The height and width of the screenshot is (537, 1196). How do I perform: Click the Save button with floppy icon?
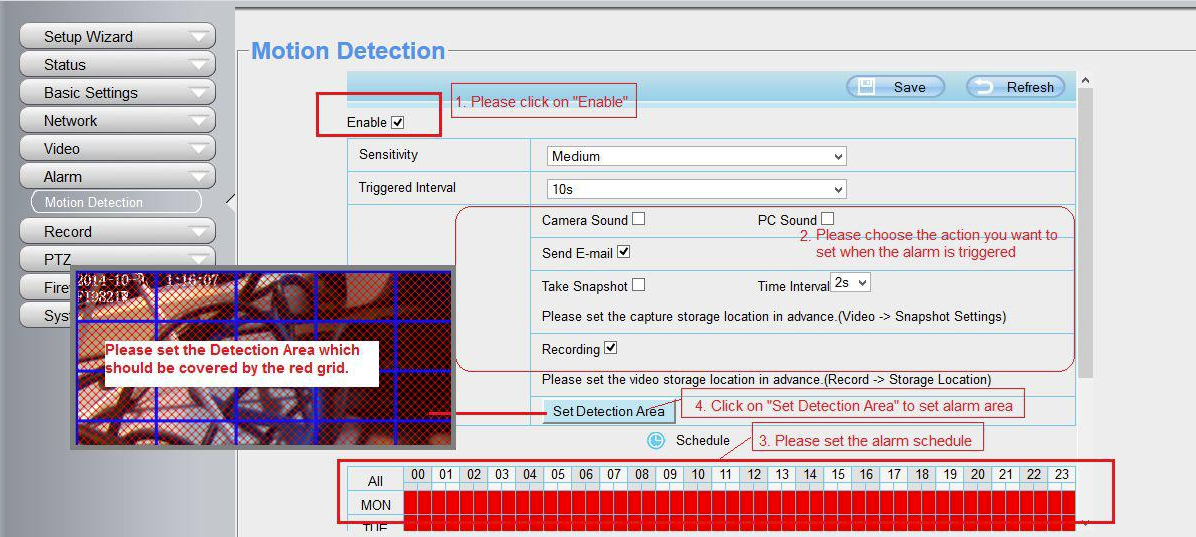tap(895, 87)
